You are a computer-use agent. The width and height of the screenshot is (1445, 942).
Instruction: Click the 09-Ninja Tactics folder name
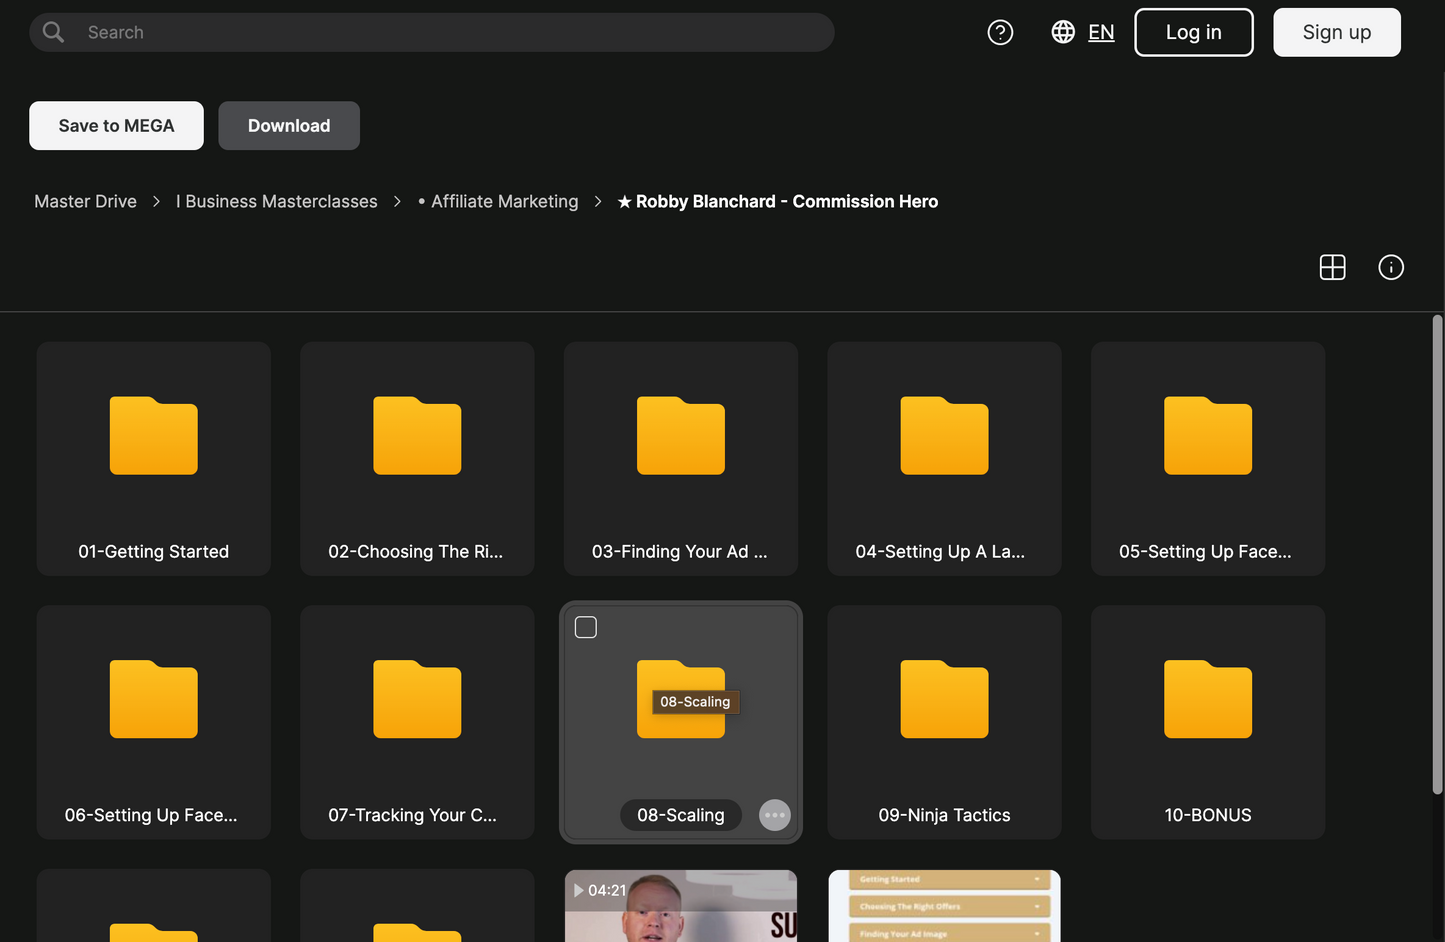[x=944, y=815]
